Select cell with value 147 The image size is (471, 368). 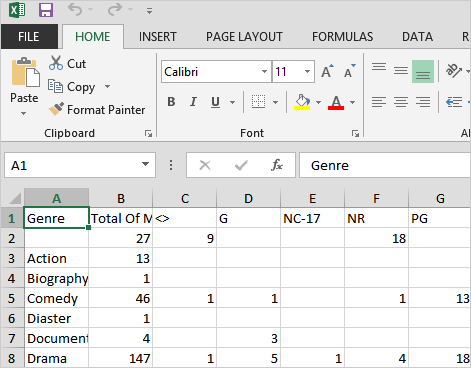(x=121, y=358)
